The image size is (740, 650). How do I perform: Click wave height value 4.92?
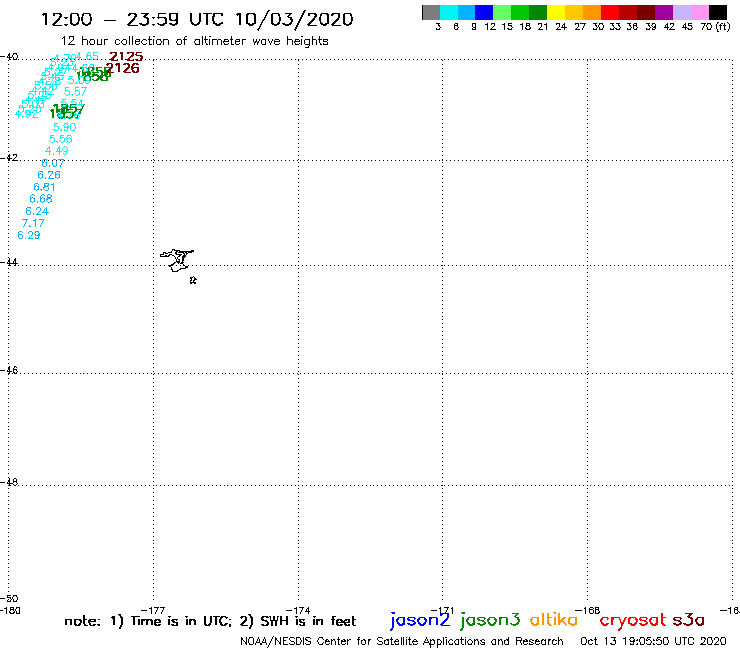[26, 114]
